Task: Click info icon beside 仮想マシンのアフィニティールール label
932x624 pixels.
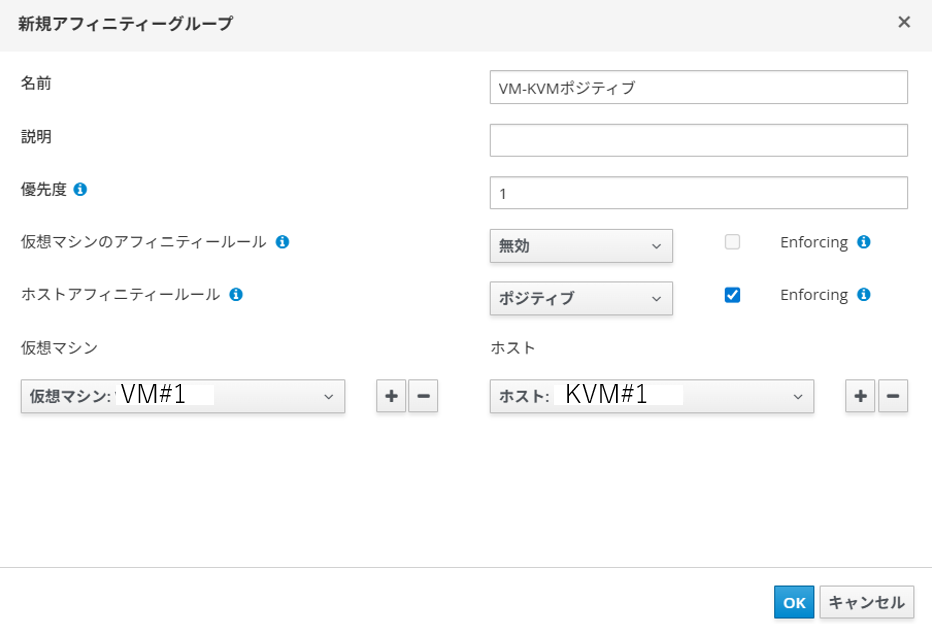Action: [282, 242]
